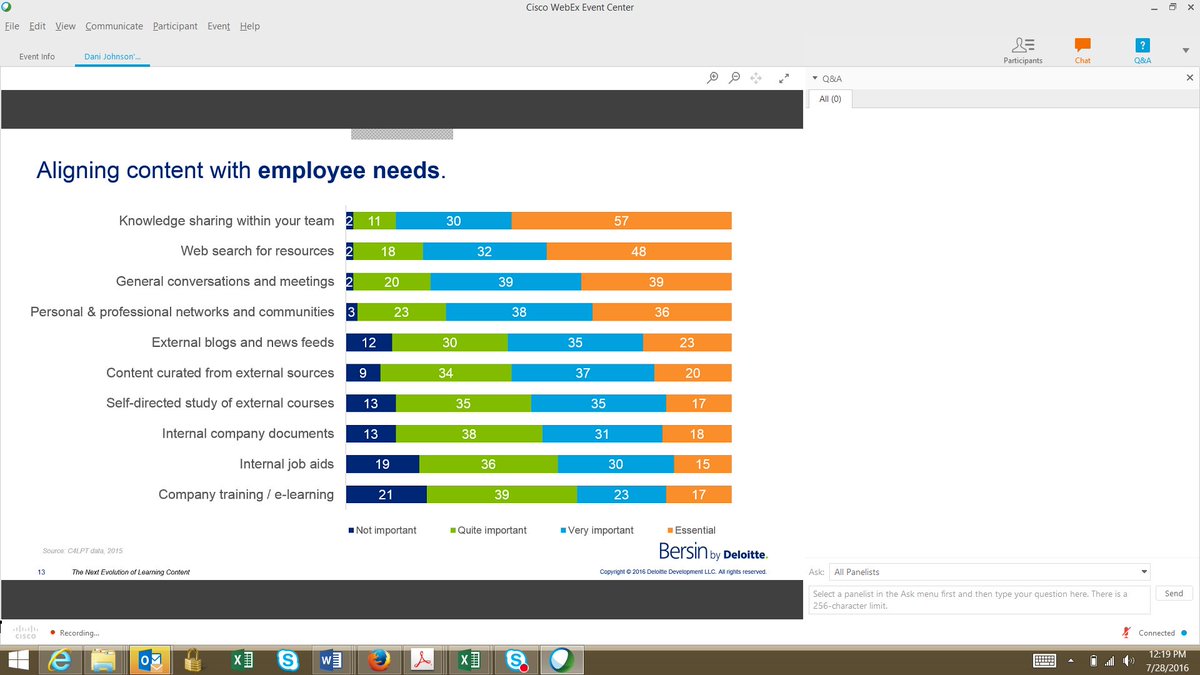The width and height of the screenshot is (1200, 675).
Task: Click the padlock icon in the taskbar
Action: [193, 660]
